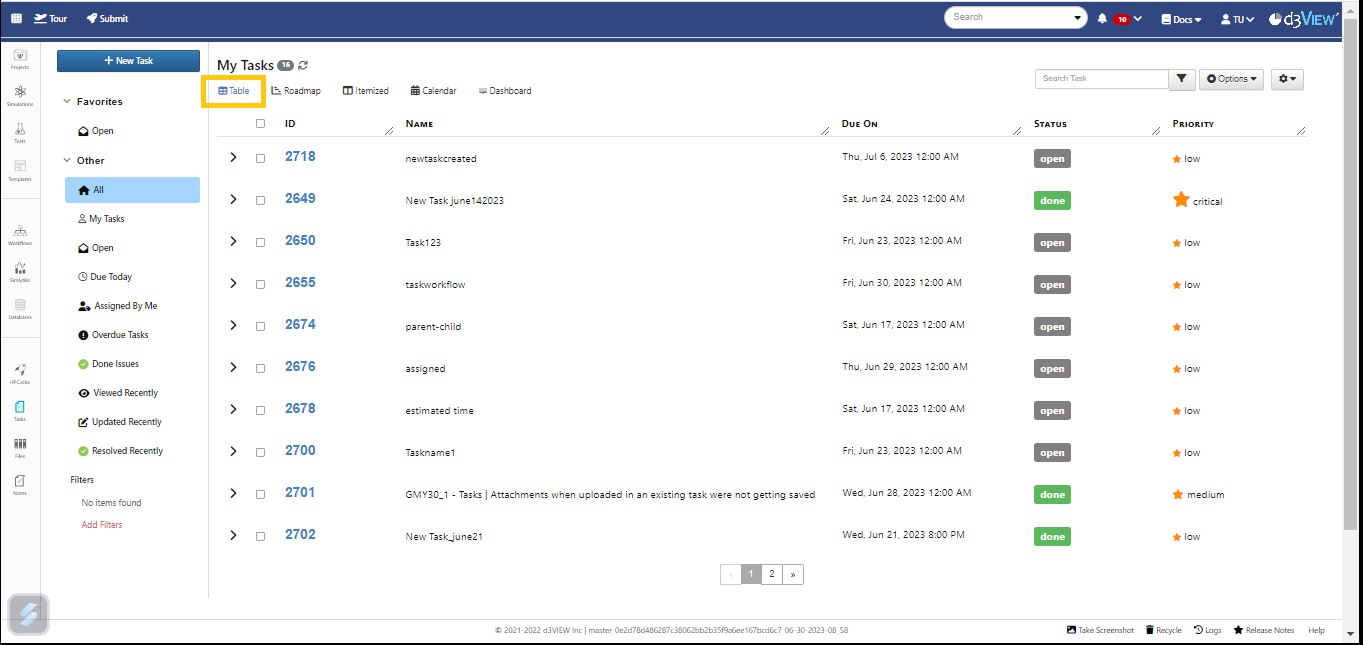1363x645 pixels.
Task: Click the New Task button
Action: point(128,61)
